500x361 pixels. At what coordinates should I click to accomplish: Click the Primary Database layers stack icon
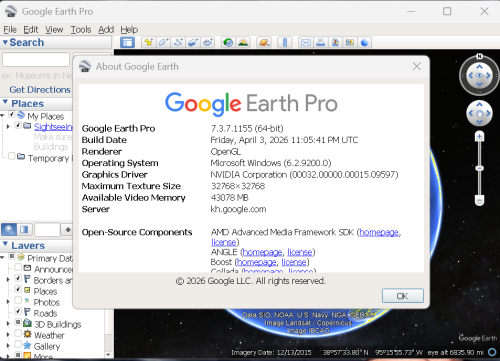click(x=21, y=257)
